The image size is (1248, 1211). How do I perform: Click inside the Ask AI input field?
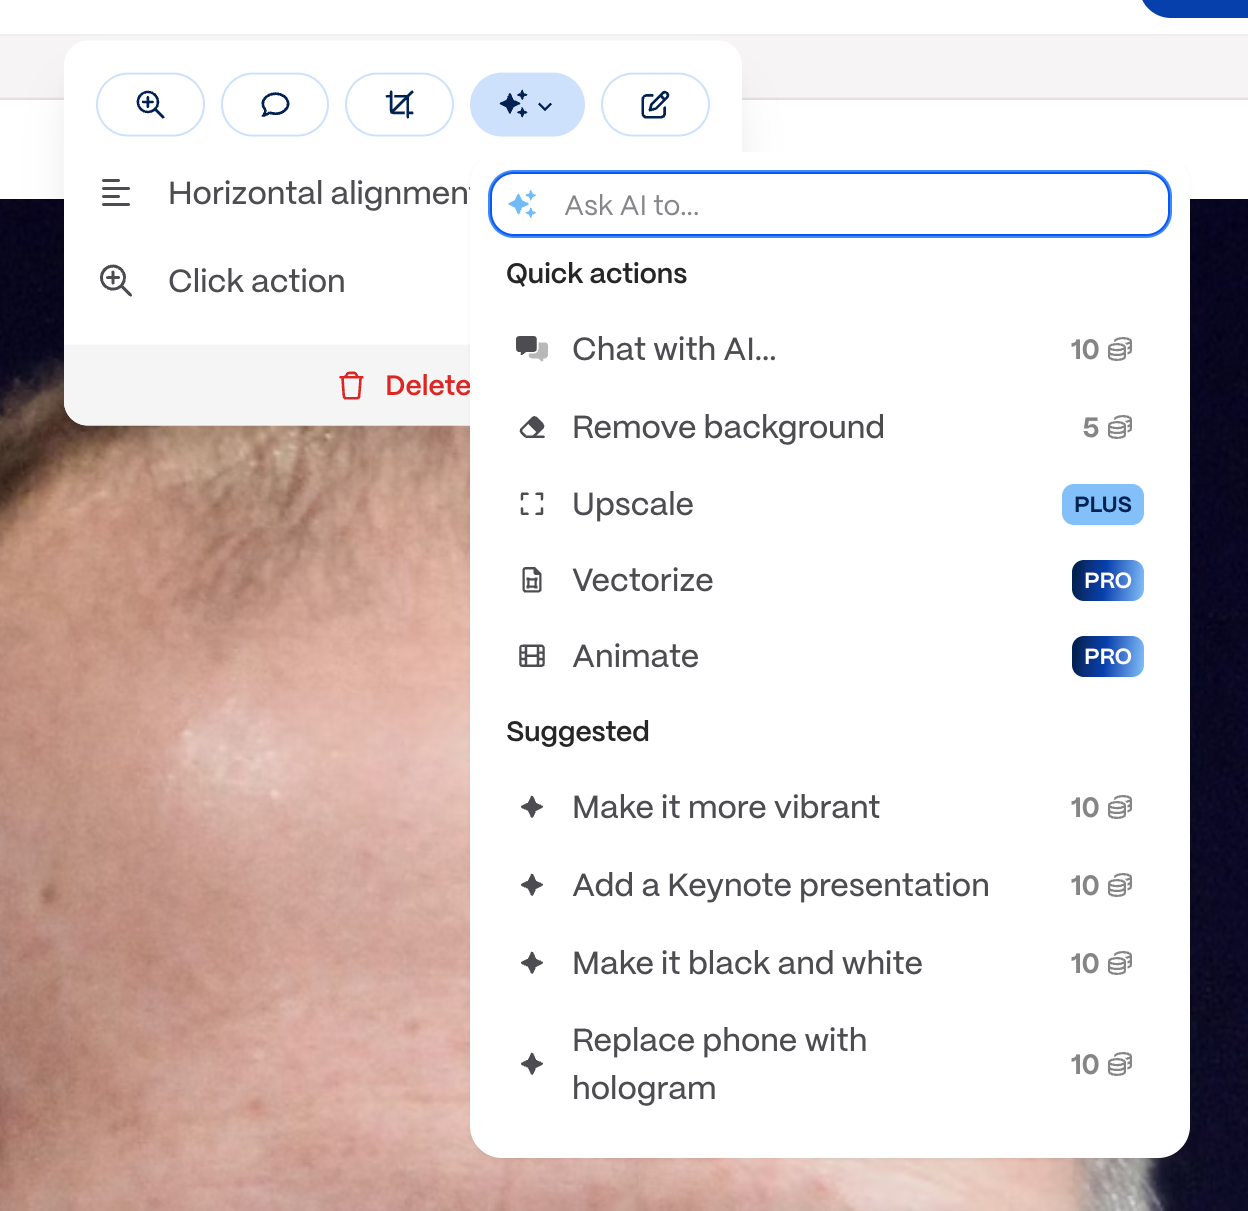(x=828, y=204)
